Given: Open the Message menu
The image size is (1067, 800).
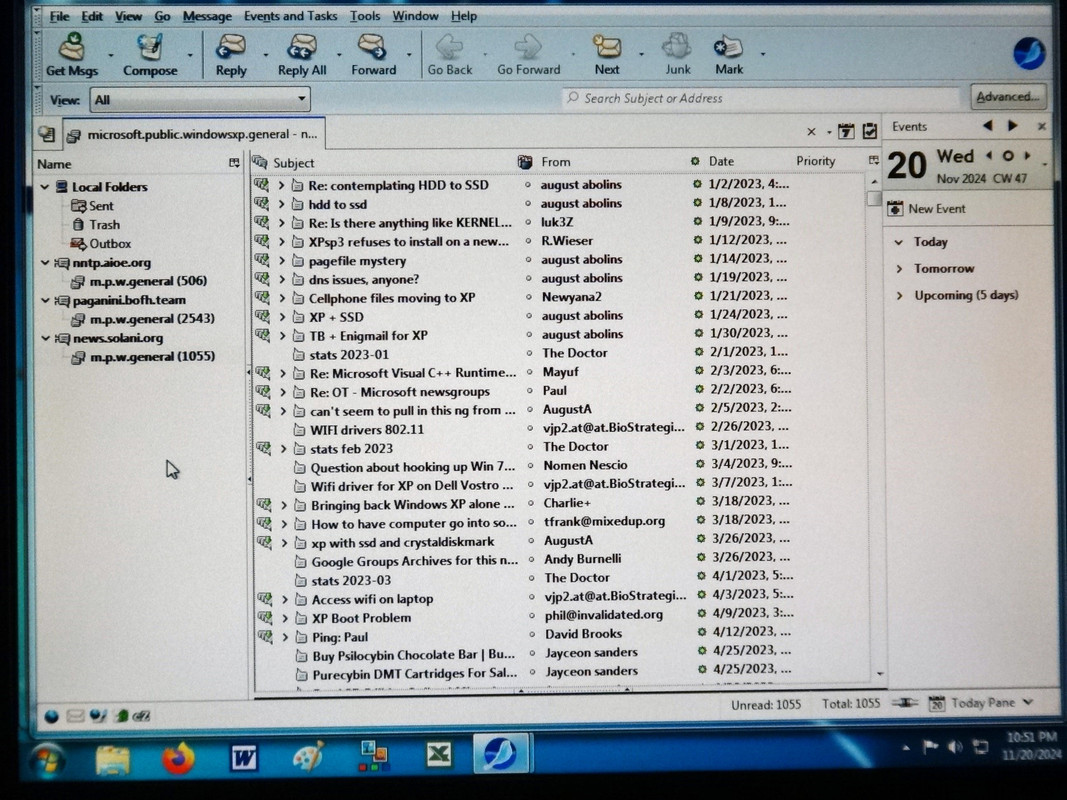Looking at the screenshot, I should point(207,16).
